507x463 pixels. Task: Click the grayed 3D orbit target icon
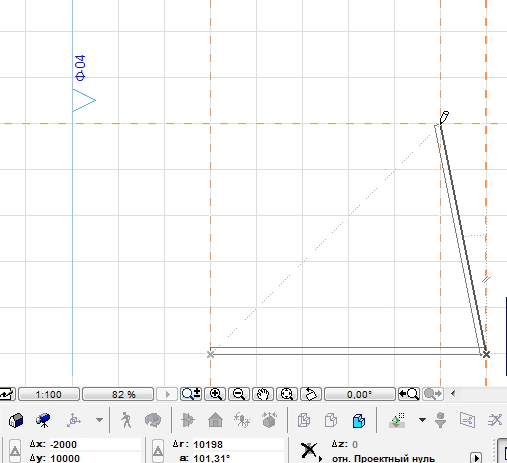188,420
